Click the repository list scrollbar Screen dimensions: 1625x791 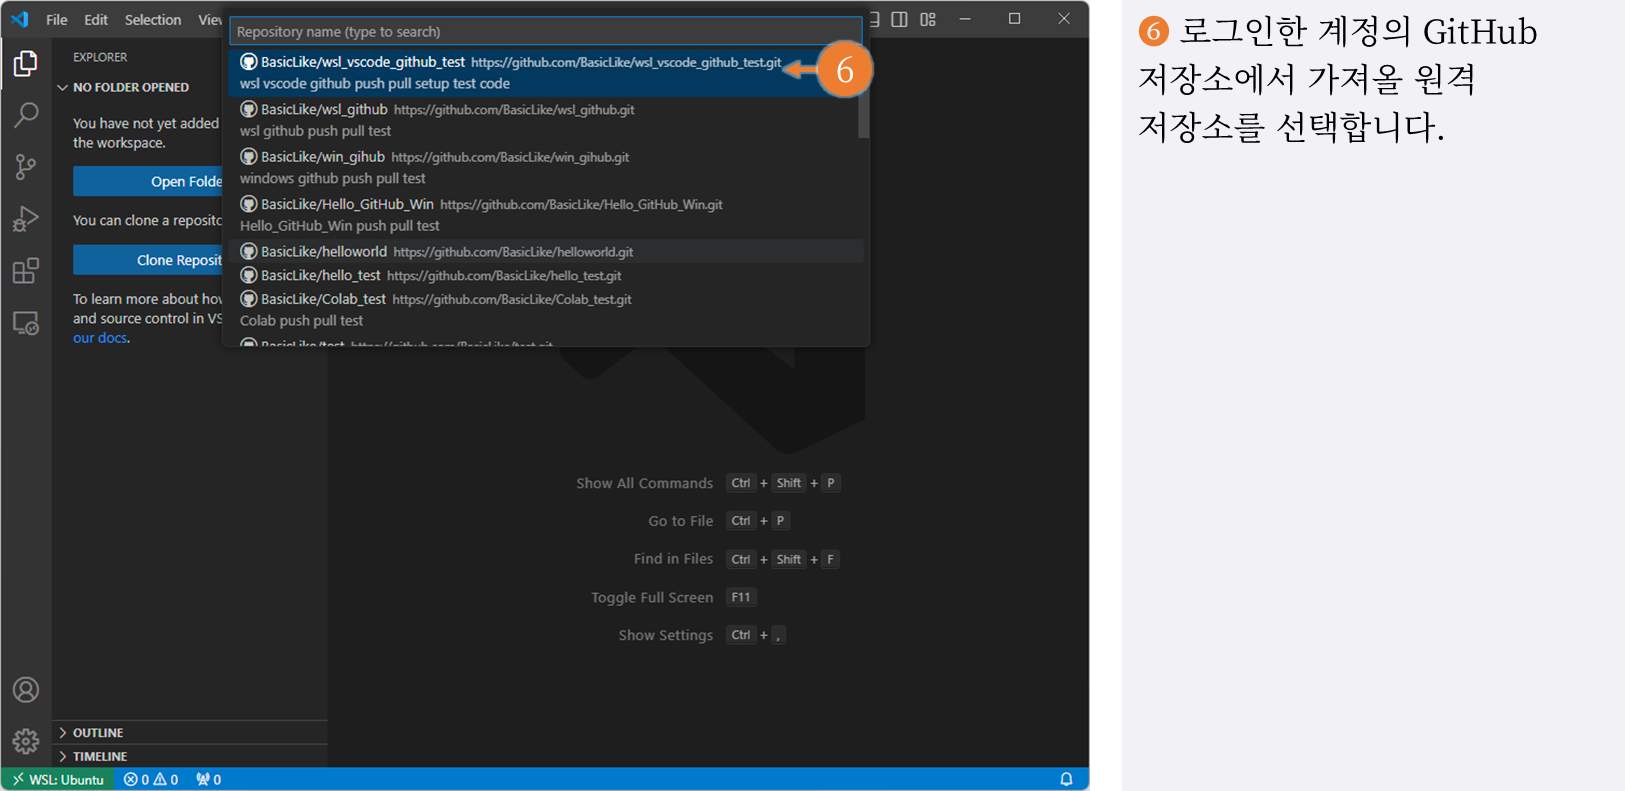863,95
